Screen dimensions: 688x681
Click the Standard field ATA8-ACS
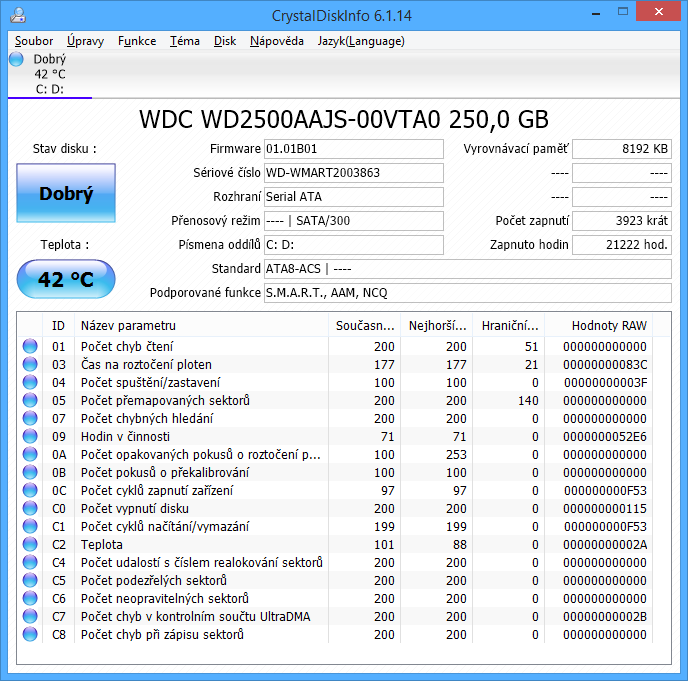468,269
